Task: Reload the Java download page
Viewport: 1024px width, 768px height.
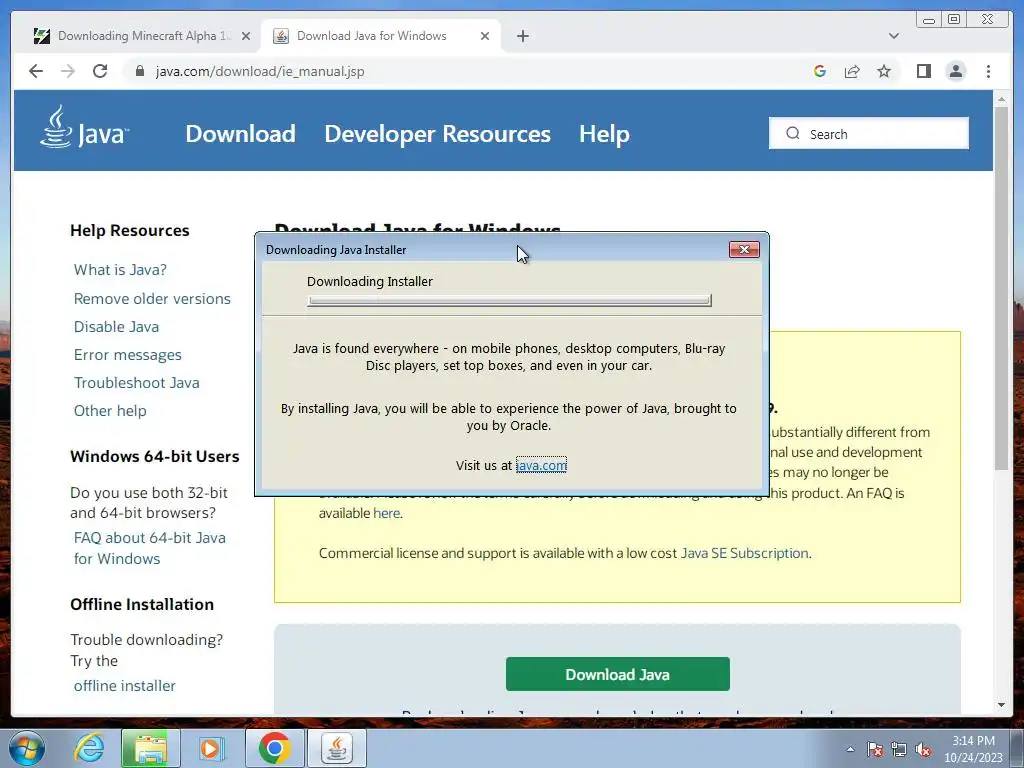Action: coord(100,71)
